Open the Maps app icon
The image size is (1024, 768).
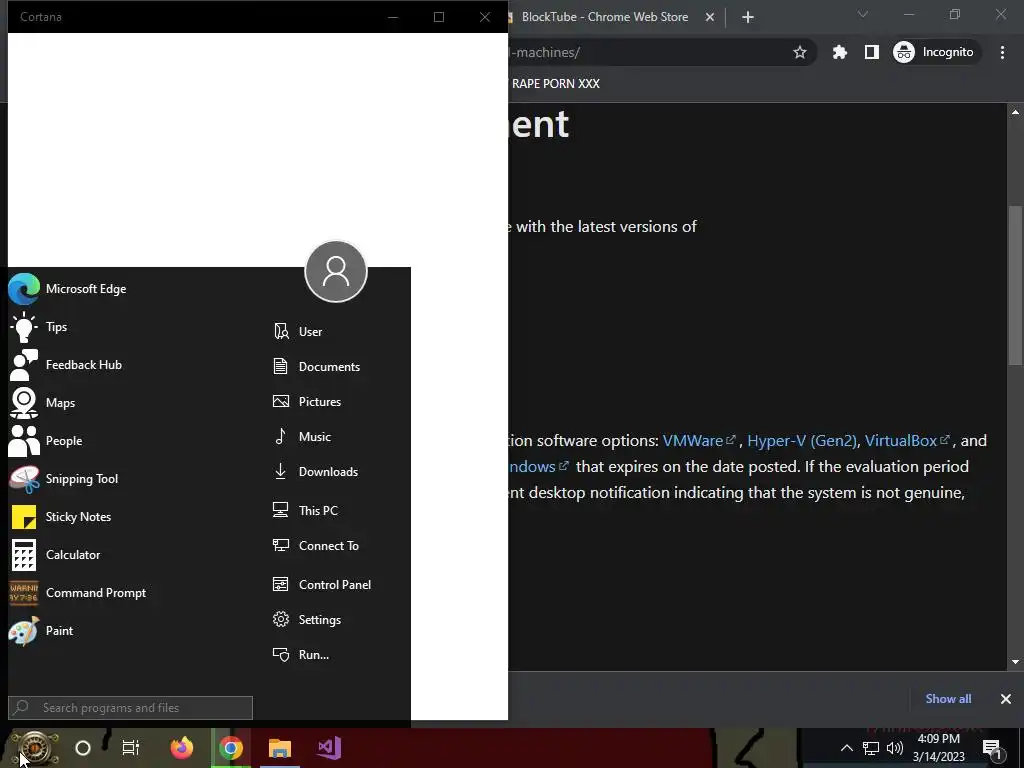click(24, 402)
